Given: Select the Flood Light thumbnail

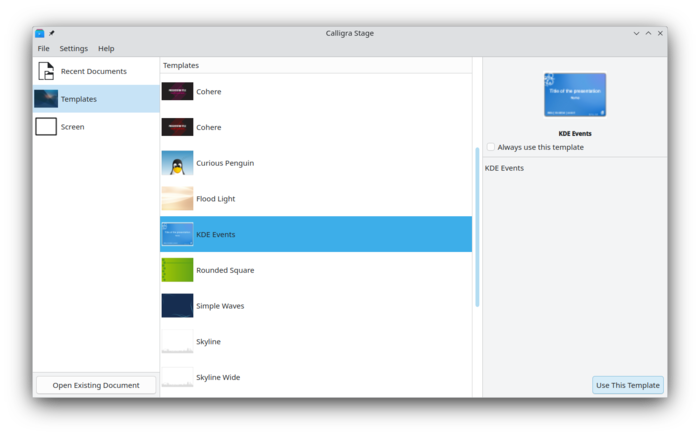Looking at the screenshot, I should click(177, 199).
